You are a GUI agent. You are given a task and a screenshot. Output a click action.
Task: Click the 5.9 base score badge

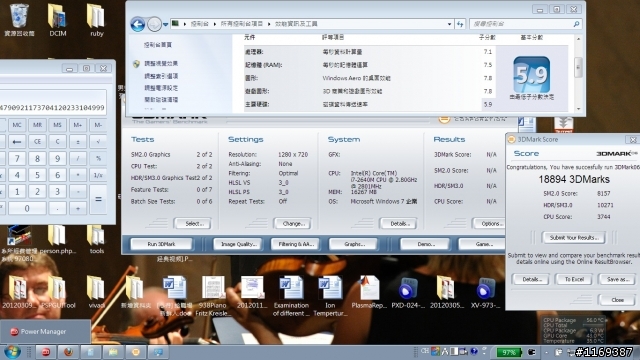[x=531, y=75]
